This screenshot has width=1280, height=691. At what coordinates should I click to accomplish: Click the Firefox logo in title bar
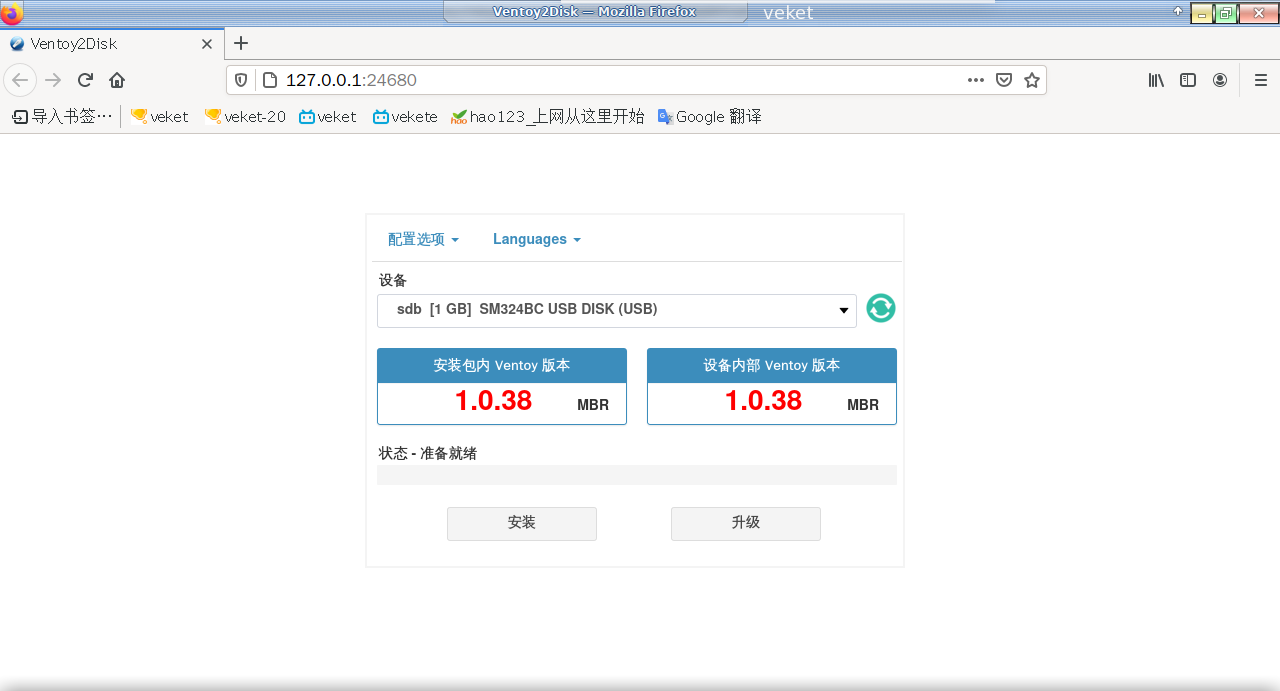pyautogui.click(x=11, y=13)
